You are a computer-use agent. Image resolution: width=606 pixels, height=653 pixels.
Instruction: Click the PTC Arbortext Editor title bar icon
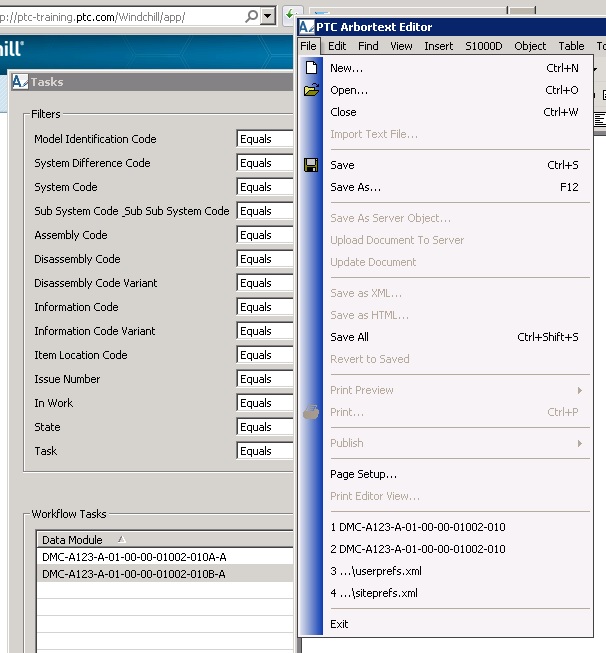pyautogui.click(x=307, y=27)
